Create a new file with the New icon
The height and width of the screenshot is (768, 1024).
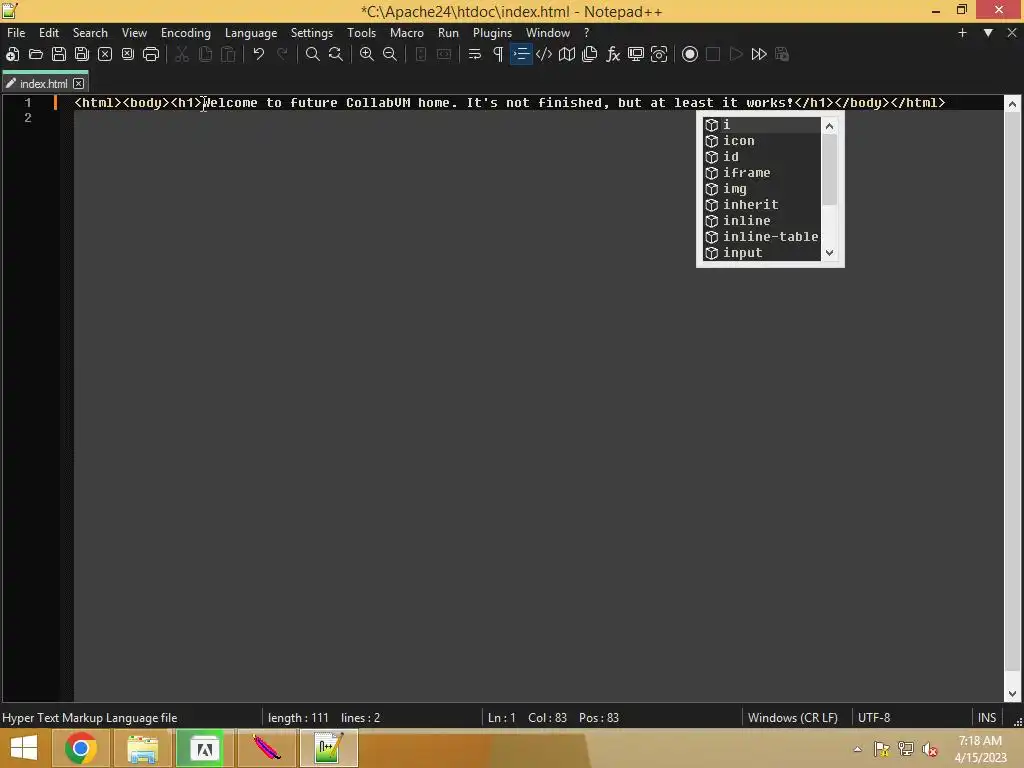tap(12, 54)
